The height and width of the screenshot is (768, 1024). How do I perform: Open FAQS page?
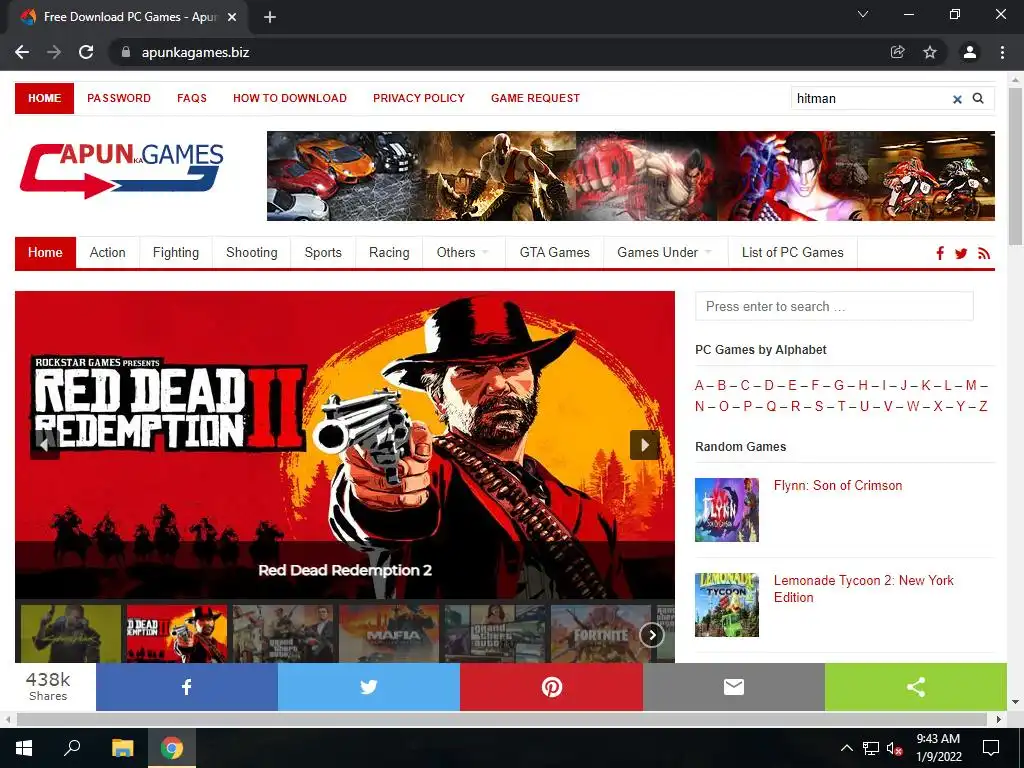(x=192, y=98)
